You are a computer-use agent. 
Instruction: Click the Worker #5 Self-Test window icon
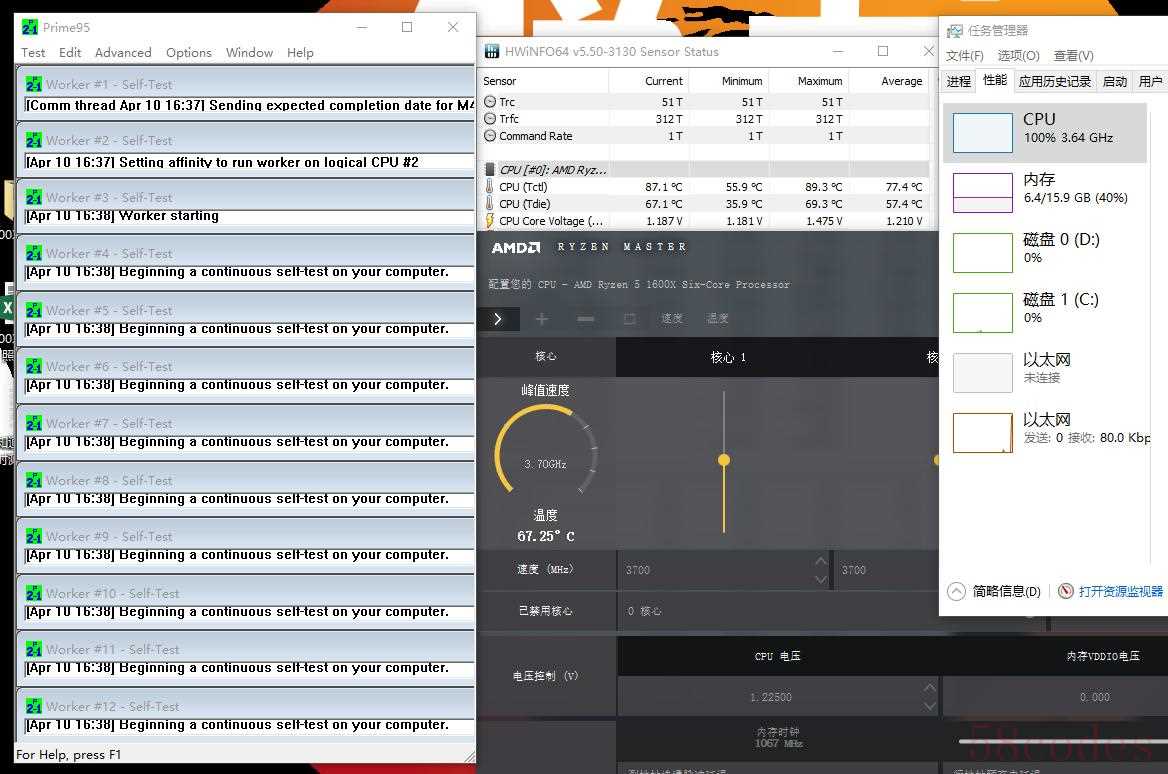[x=34, y=310]
